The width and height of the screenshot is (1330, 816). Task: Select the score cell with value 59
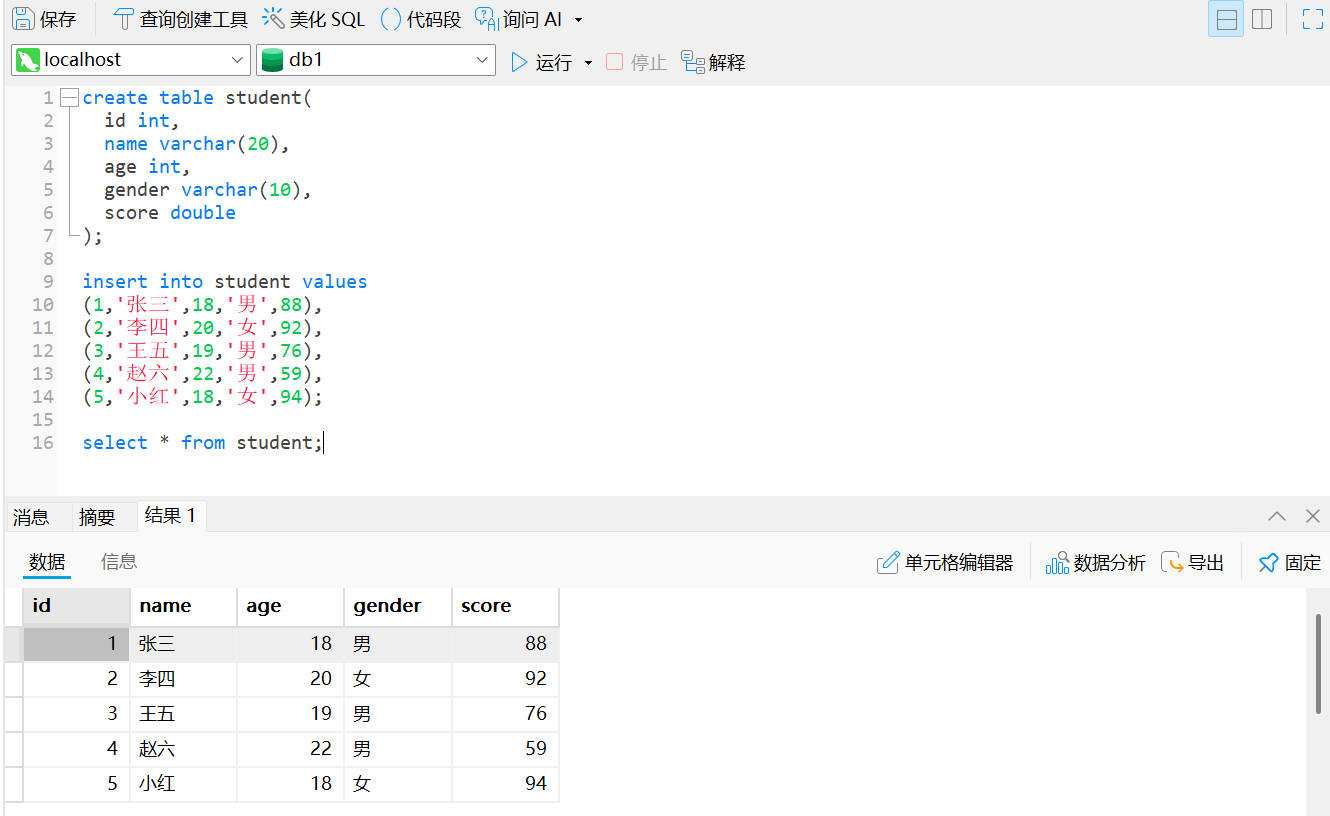505,749
